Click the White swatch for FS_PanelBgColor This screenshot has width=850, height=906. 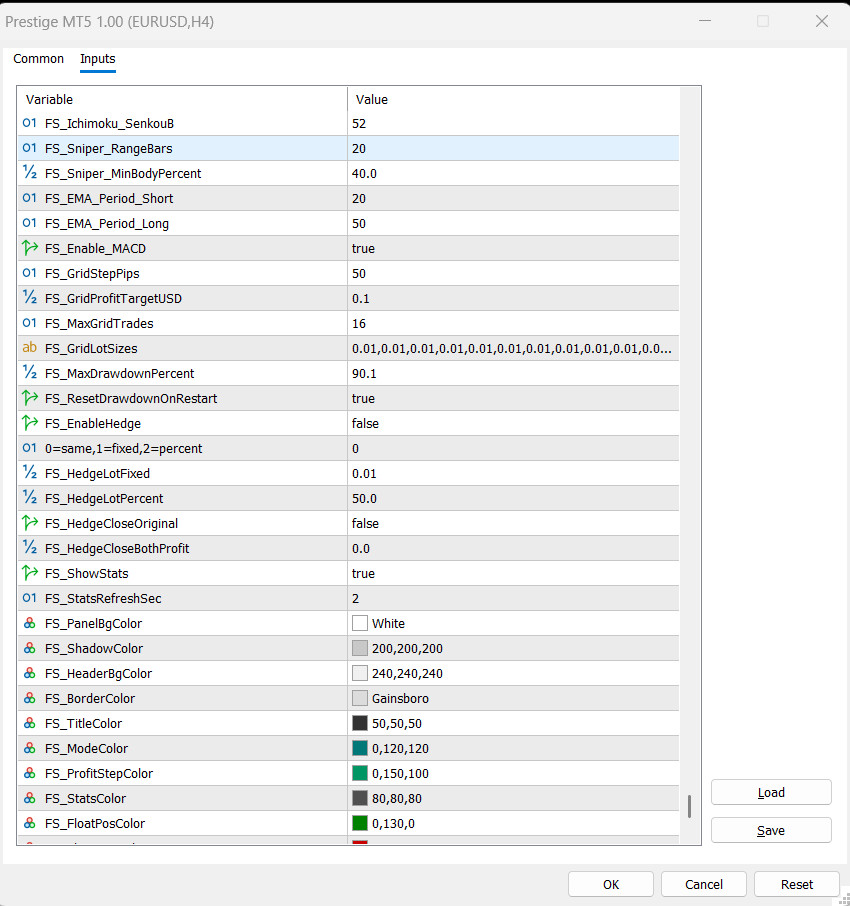[x=360, y=623]
